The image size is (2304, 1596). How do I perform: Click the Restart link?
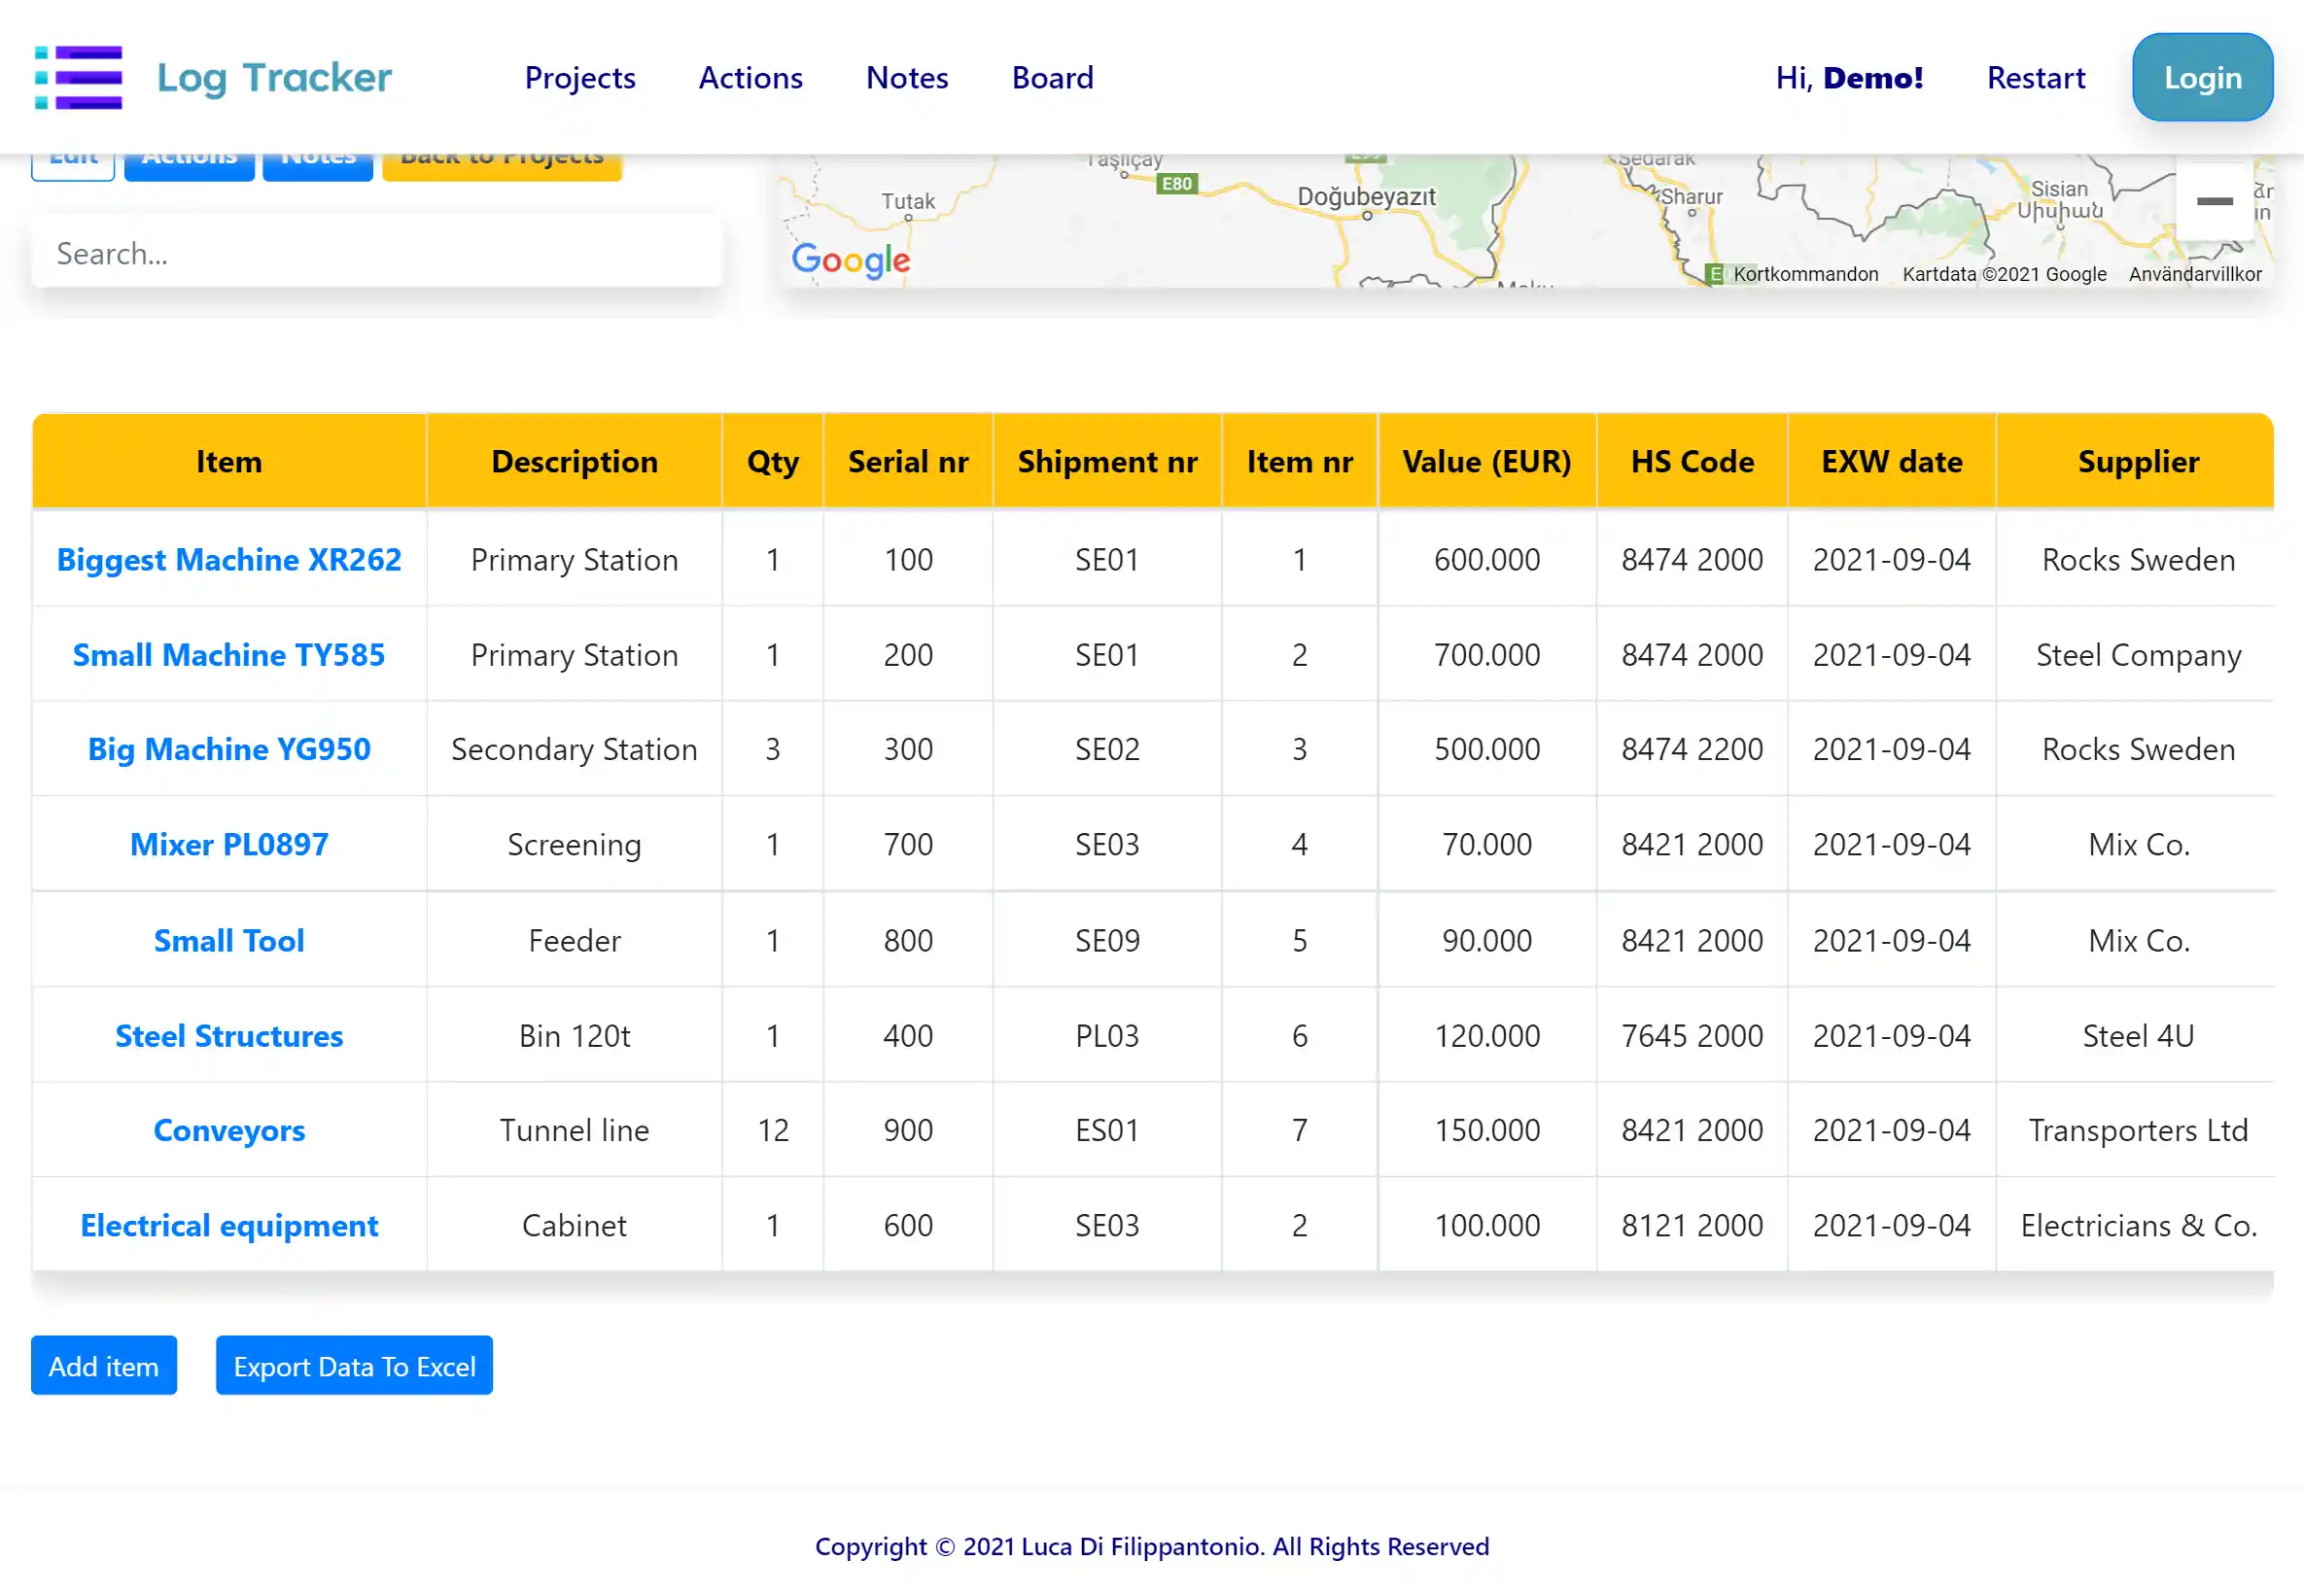click(2035, 78)
